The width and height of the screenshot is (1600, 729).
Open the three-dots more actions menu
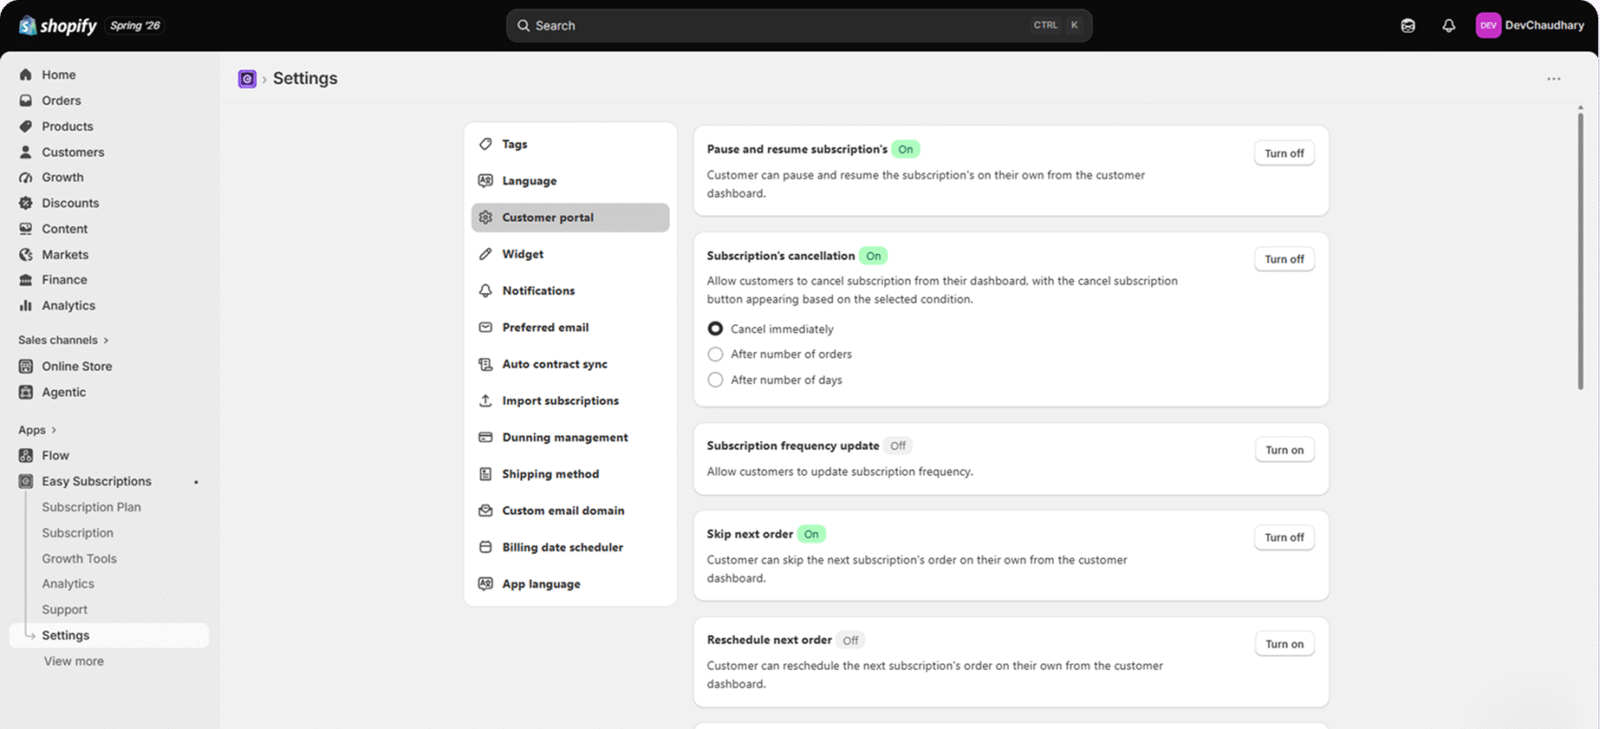coord(1553,79)
